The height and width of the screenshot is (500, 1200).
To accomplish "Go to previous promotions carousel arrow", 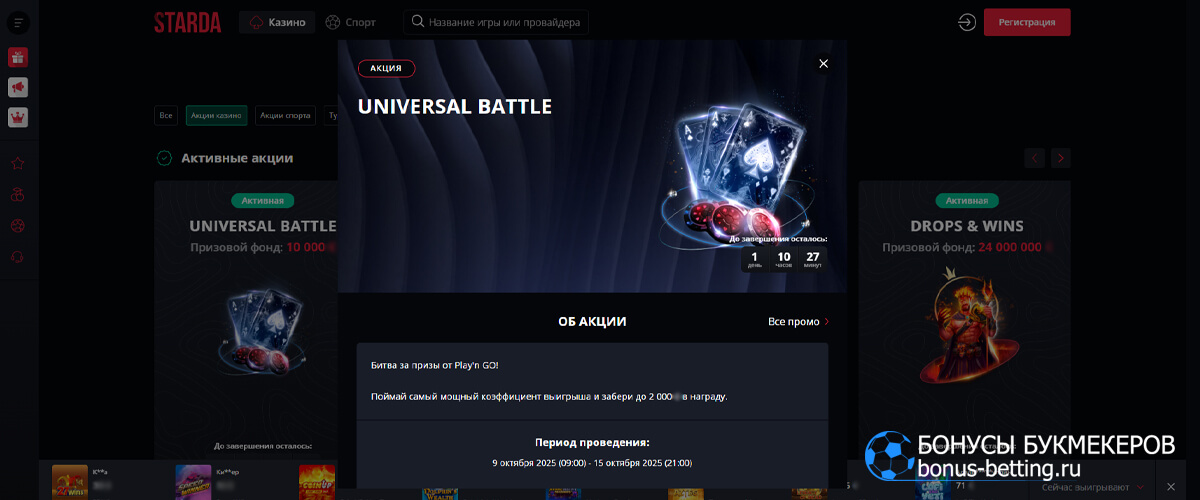I will click(x=1035, y=157).
